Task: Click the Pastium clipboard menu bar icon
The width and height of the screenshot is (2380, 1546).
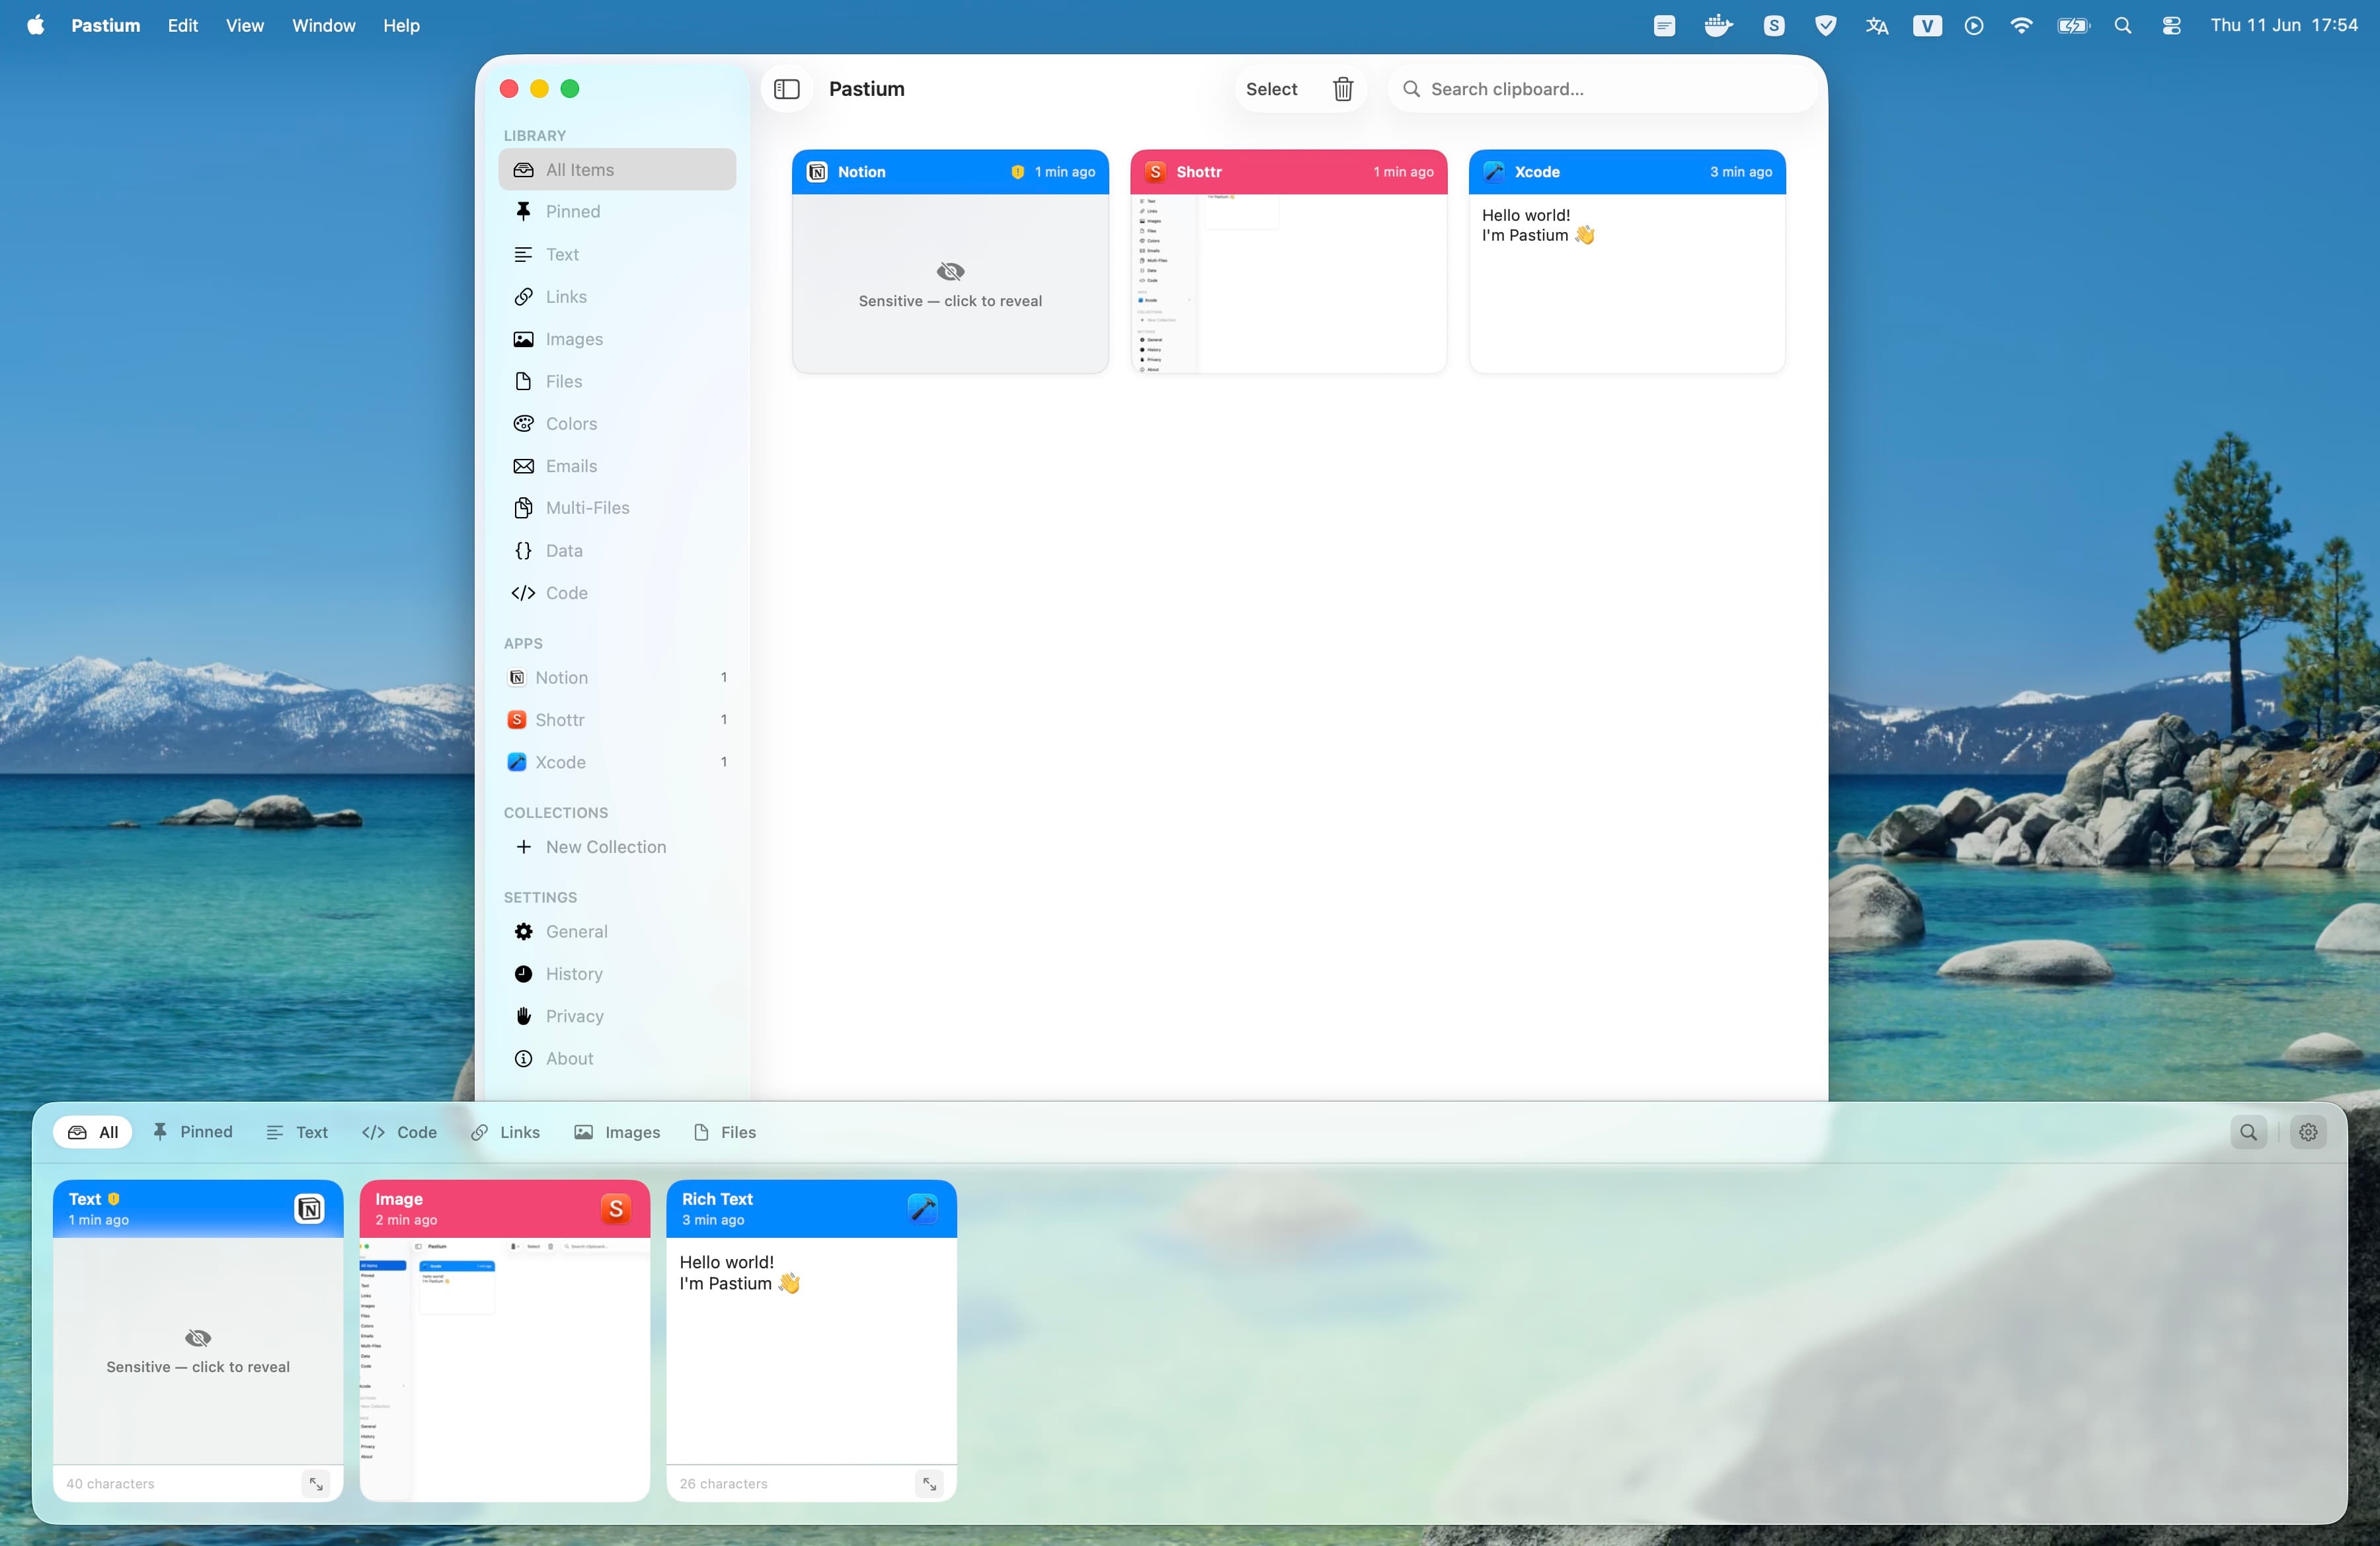Action: [1665, 26]
